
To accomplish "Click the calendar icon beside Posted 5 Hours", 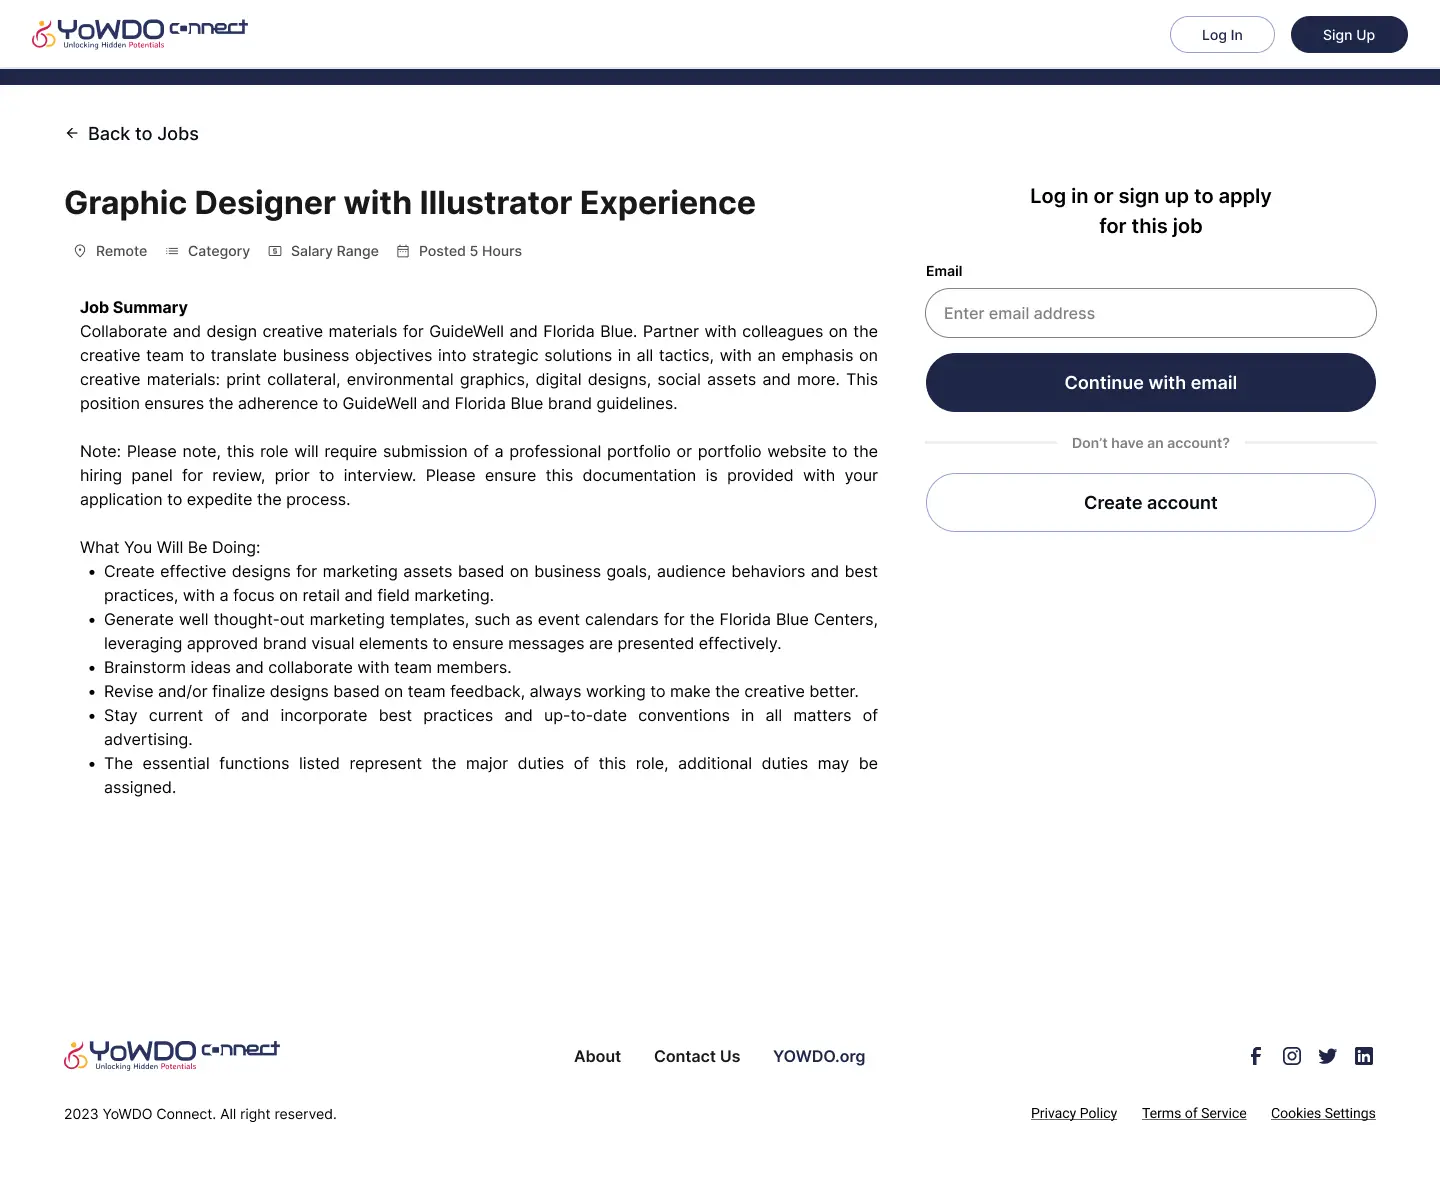I will tap(403, 251).
